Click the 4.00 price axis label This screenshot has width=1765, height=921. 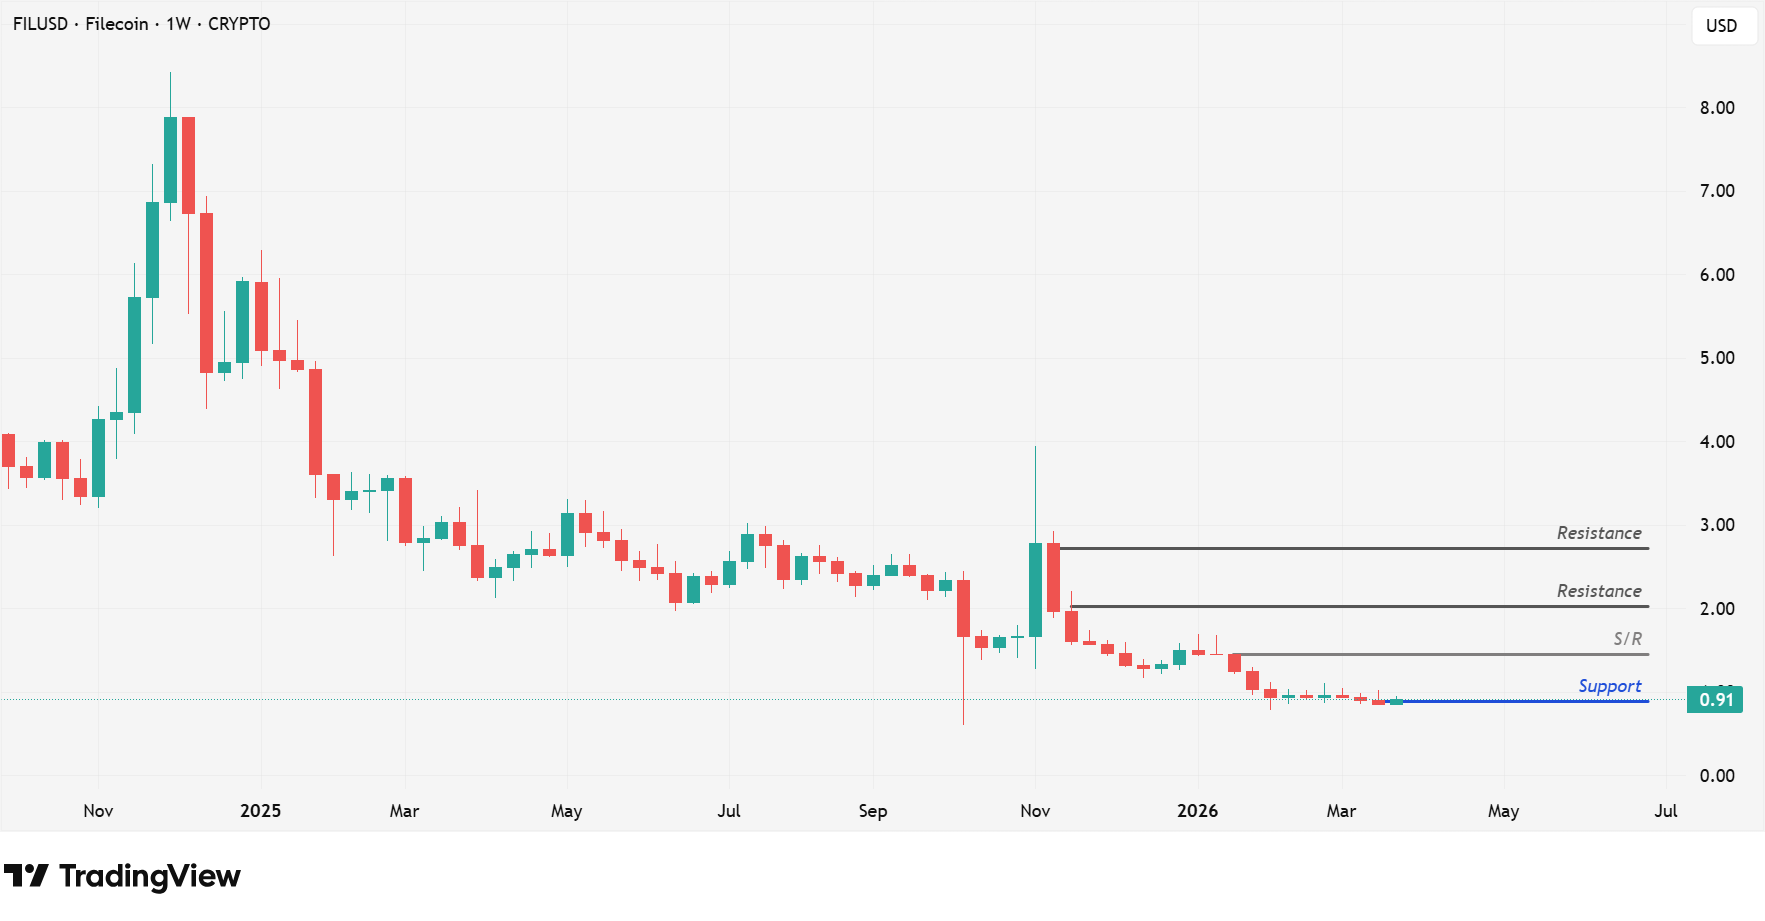pos(1717,442)
